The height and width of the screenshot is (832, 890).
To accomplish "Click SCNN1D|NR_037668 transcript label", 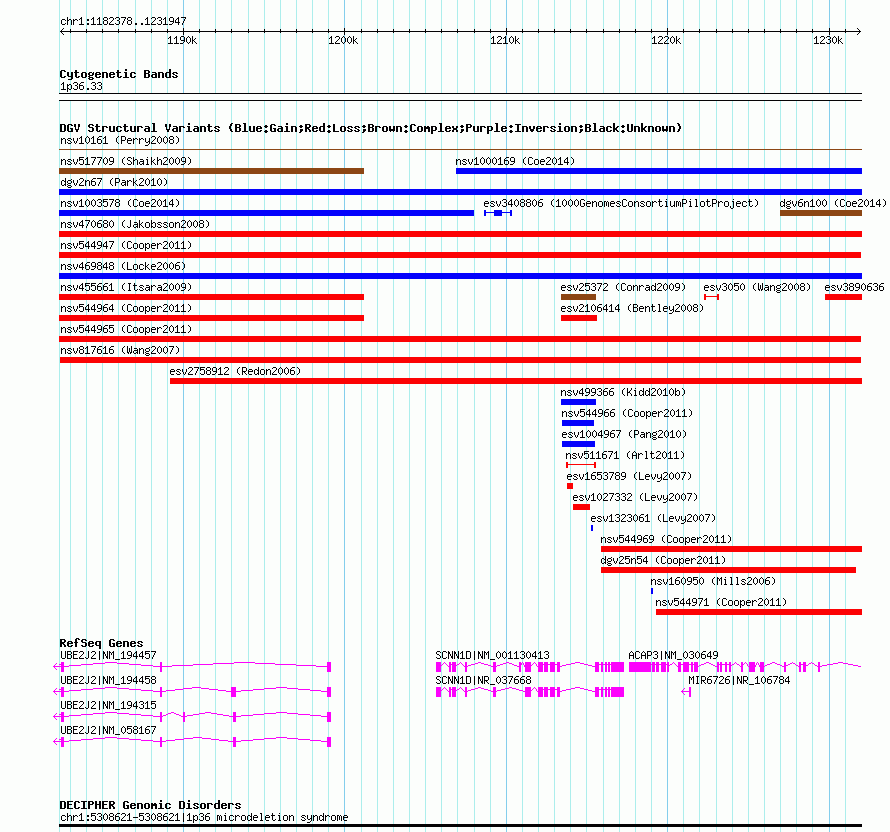I will (x=483, y=680).
